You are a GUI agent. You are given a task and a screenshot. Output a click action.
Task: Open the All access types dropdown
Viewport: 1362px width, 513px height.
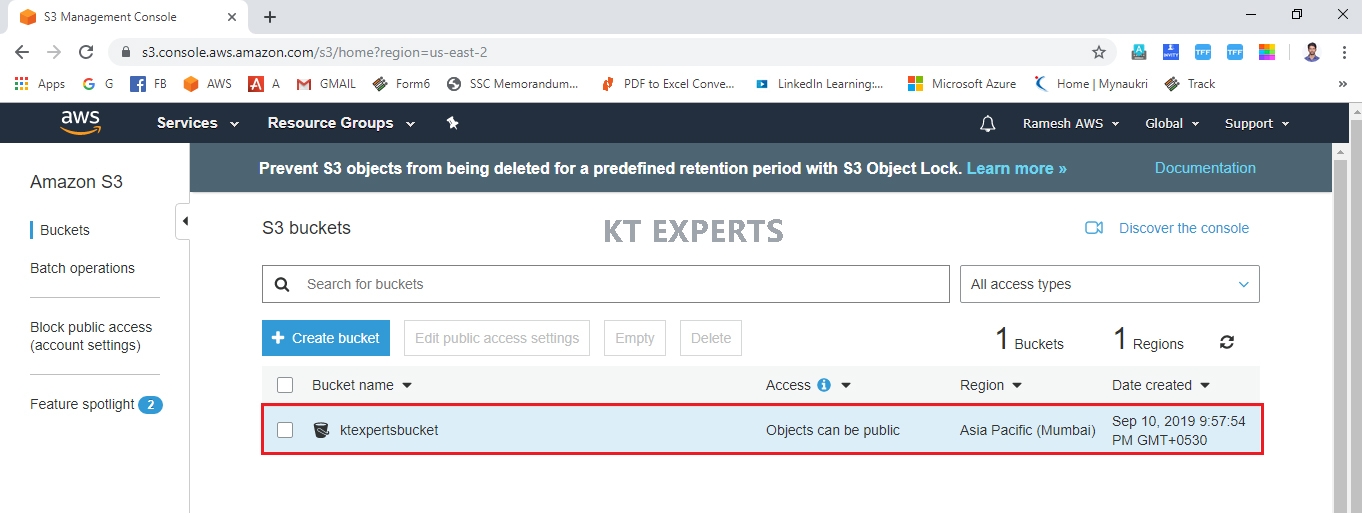tap(1110, 284)
